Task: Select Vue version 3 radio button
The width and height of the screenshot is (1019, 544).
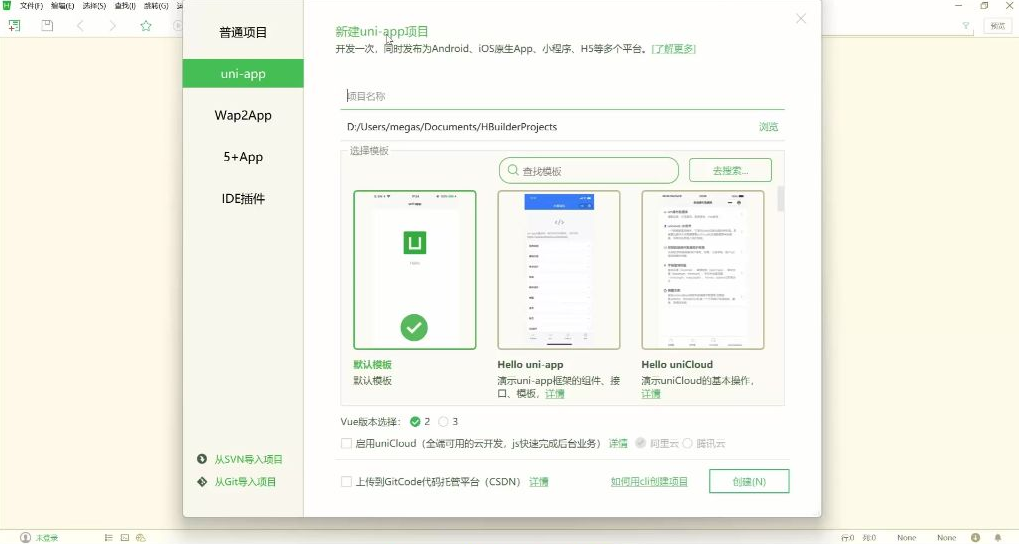Action: click(x=443, y=422)
